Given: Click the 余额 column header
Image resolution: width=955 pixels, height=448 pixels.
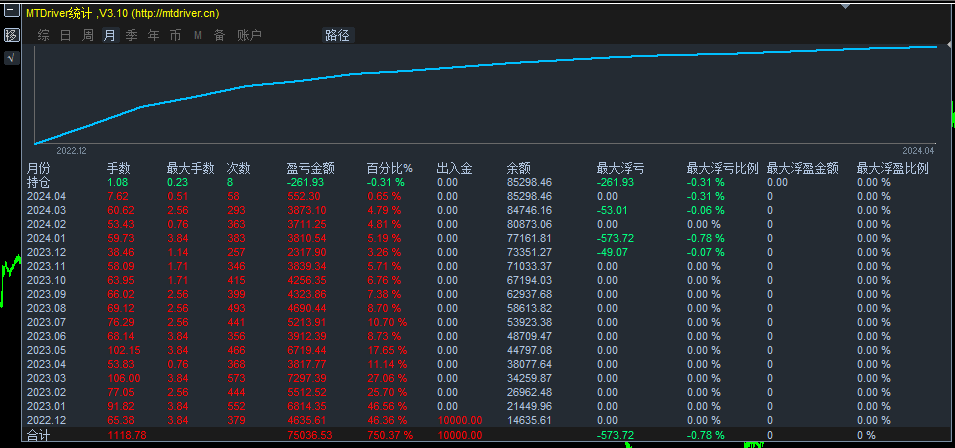Looking at the screenshot, I should coord(519,169).
